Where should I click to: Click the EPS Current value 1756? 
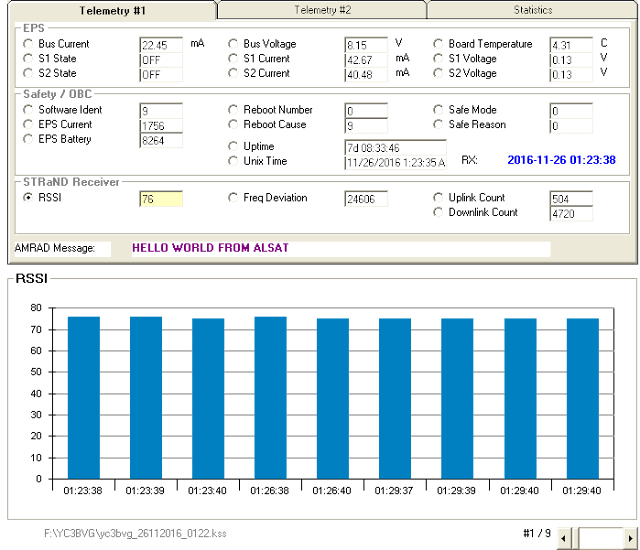click(161, 126)
